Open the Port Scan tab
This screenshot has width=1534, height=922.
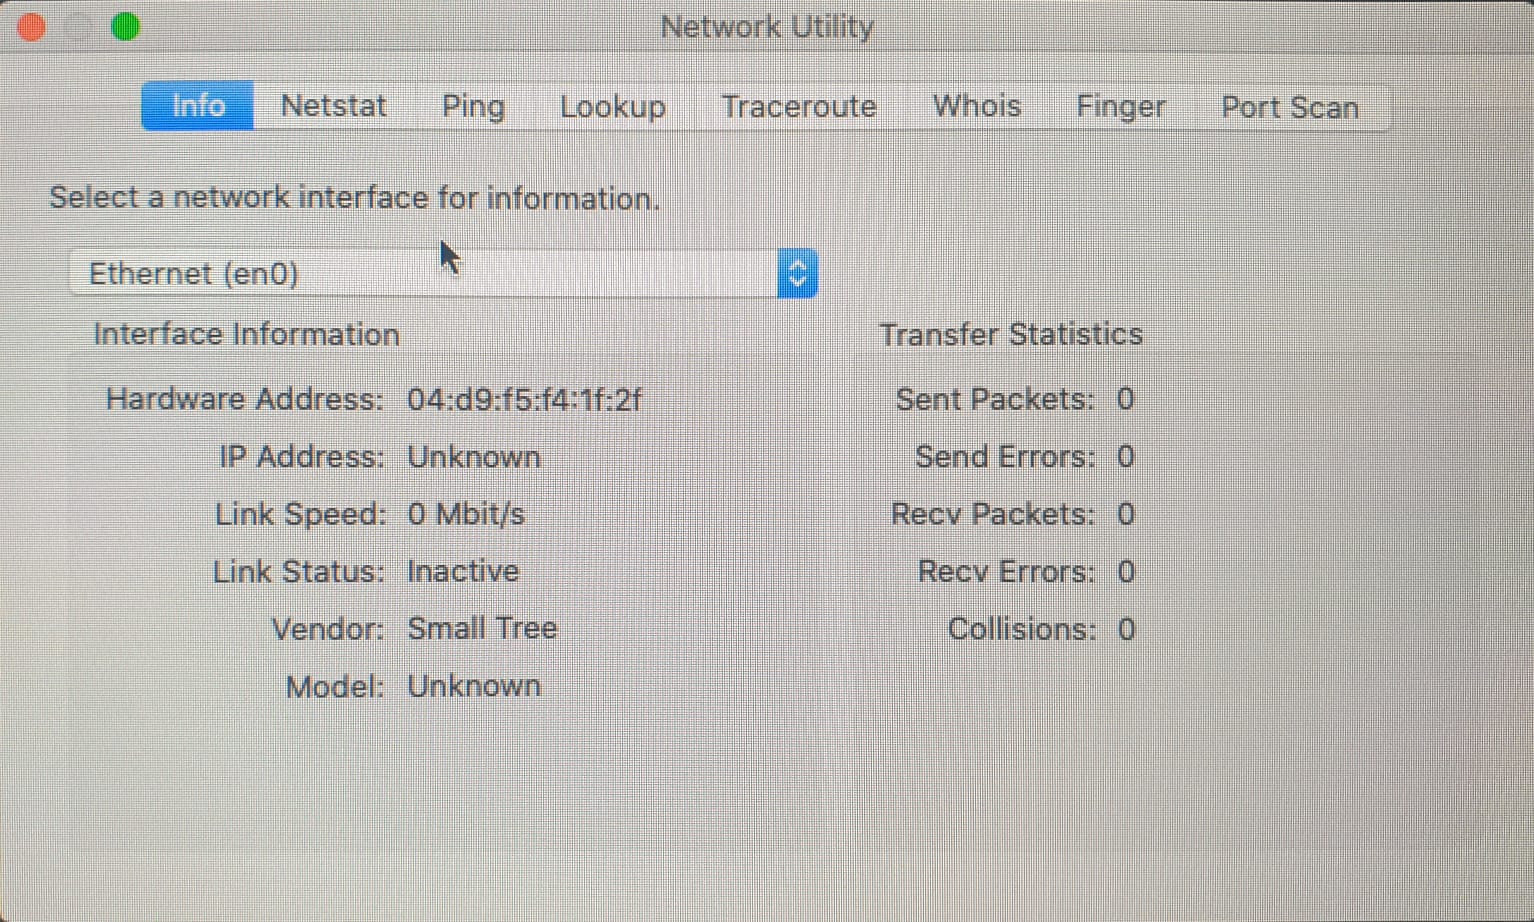point(1289,107)
